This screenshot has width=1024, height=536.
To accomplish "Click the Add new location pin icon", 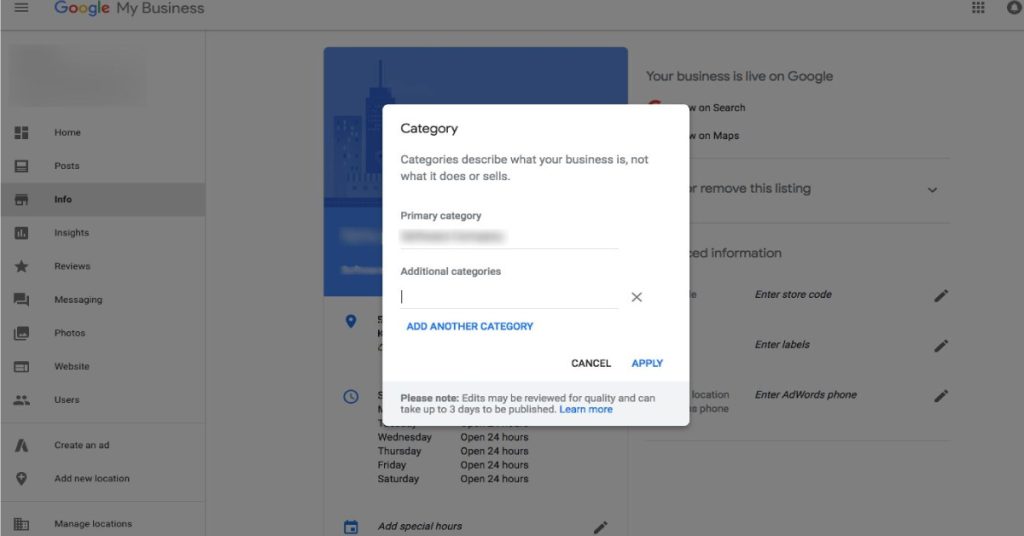I will (x=22, y=479).
